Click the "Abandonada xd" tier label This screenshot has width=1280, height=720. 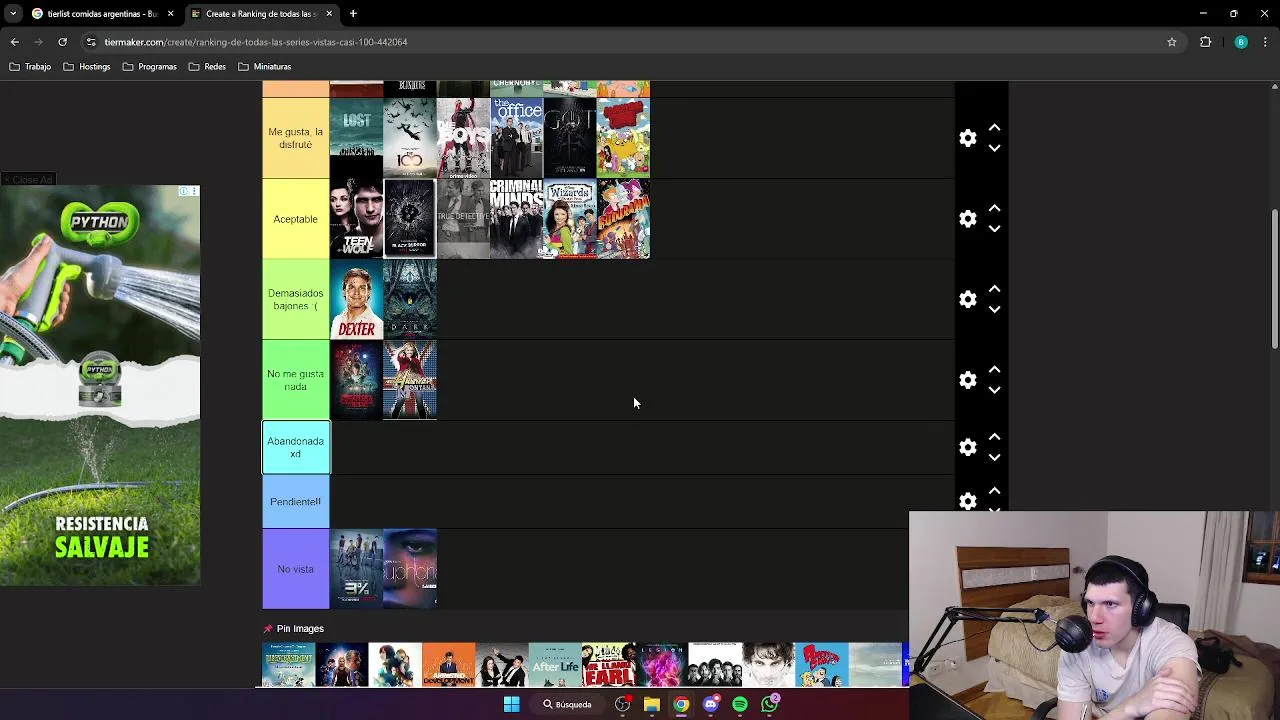[296, 447]
